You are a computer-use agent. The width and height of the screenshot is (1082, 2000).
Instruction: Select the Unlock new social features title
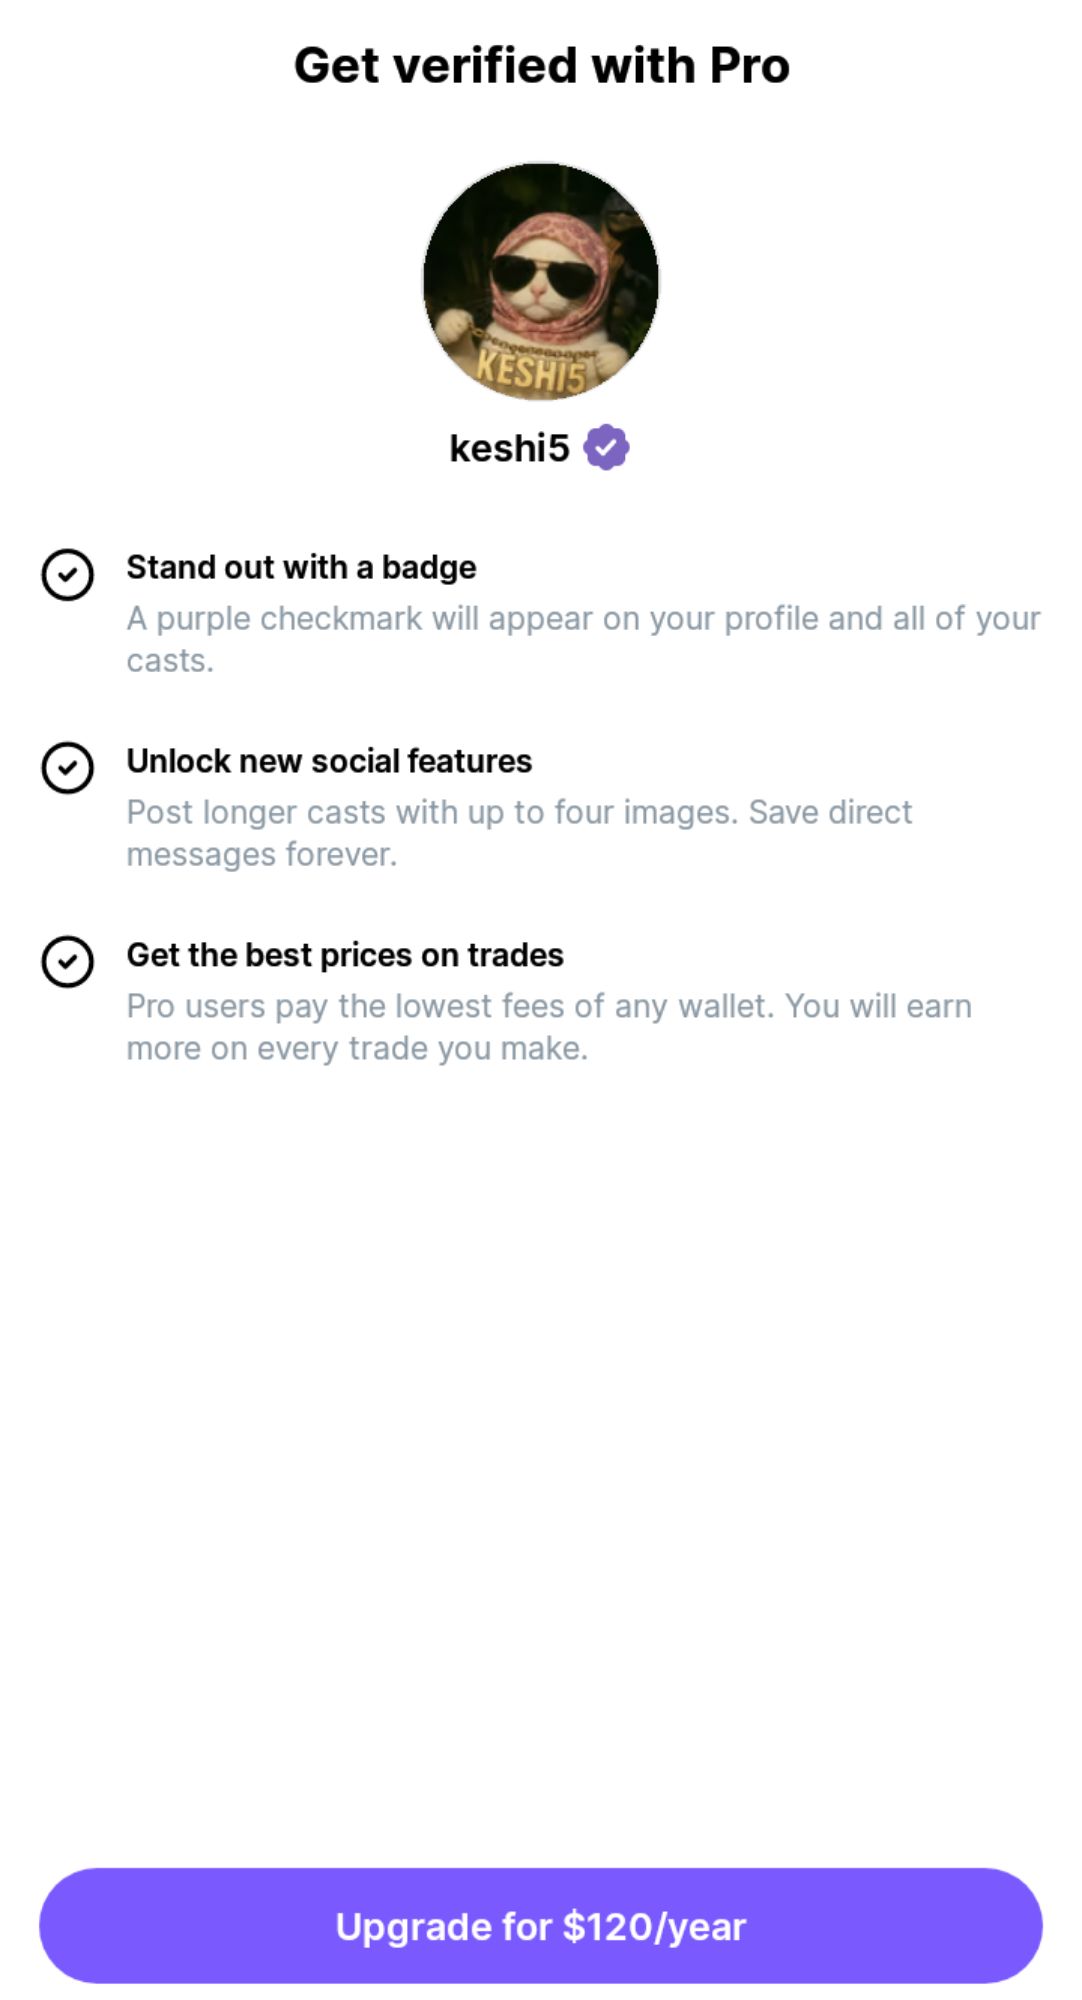[329, 761]
